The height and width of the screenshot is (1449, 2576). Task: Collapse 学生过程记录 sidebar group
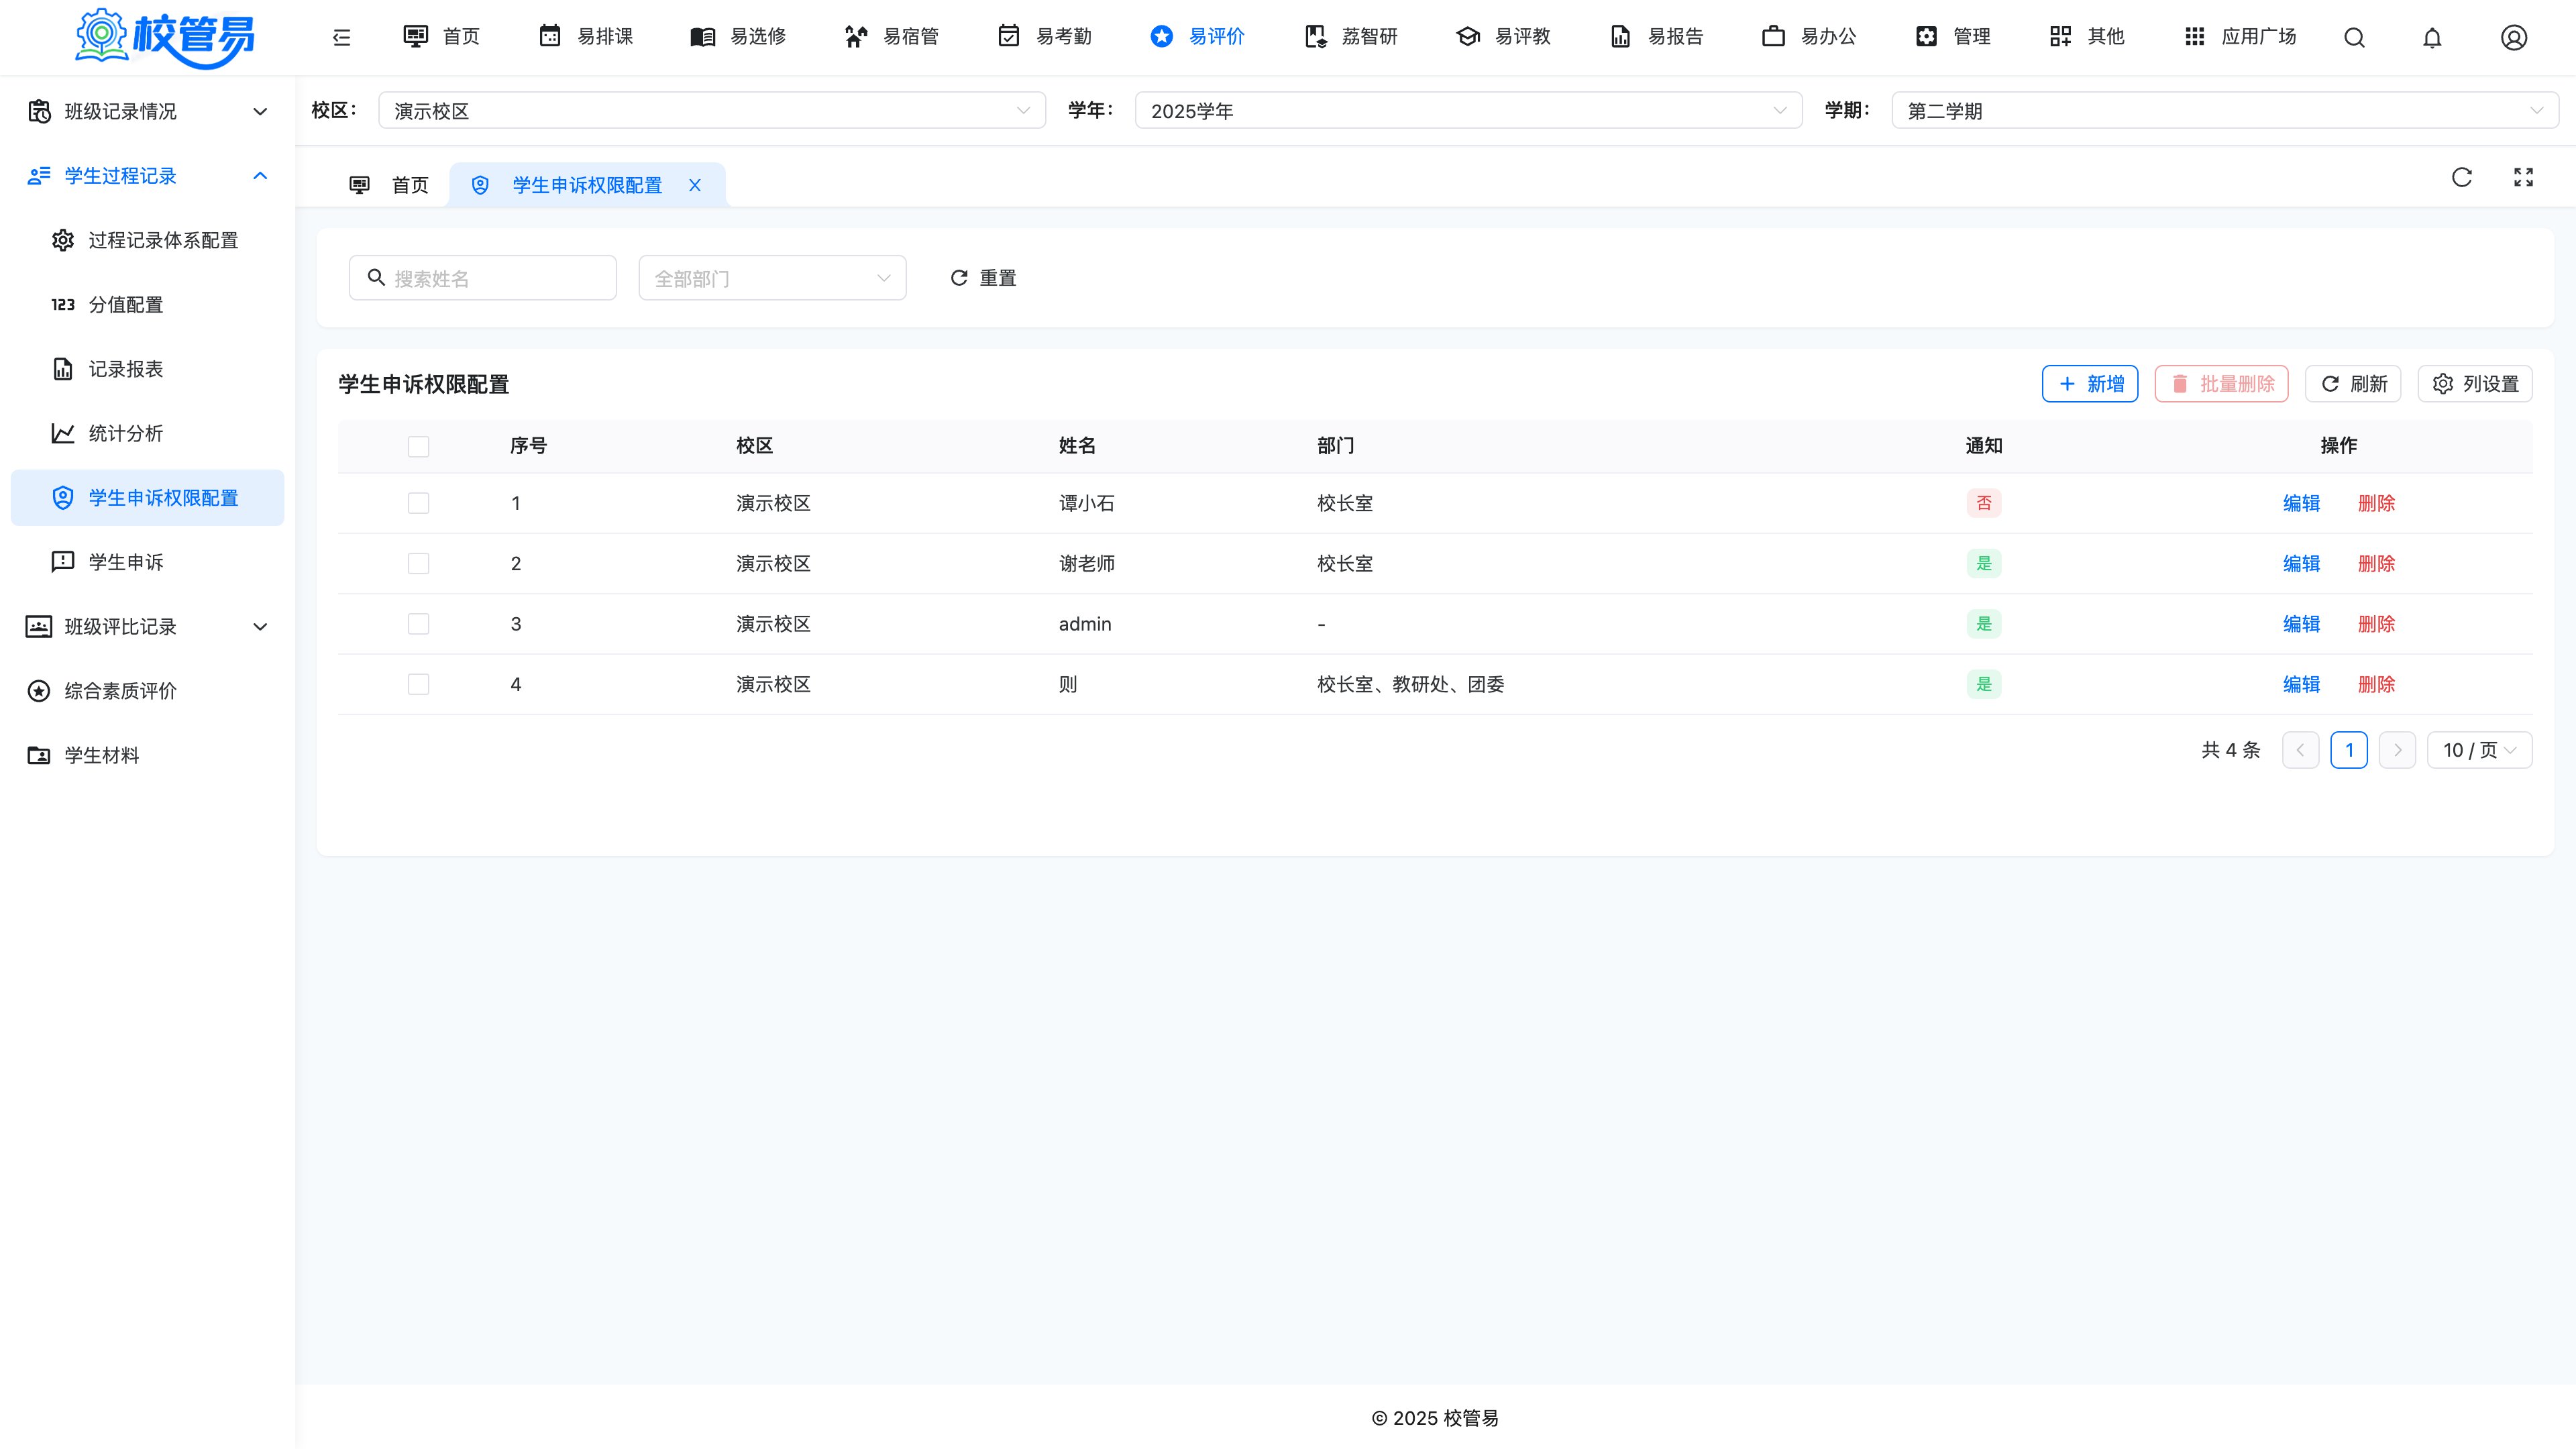(148, 176)
